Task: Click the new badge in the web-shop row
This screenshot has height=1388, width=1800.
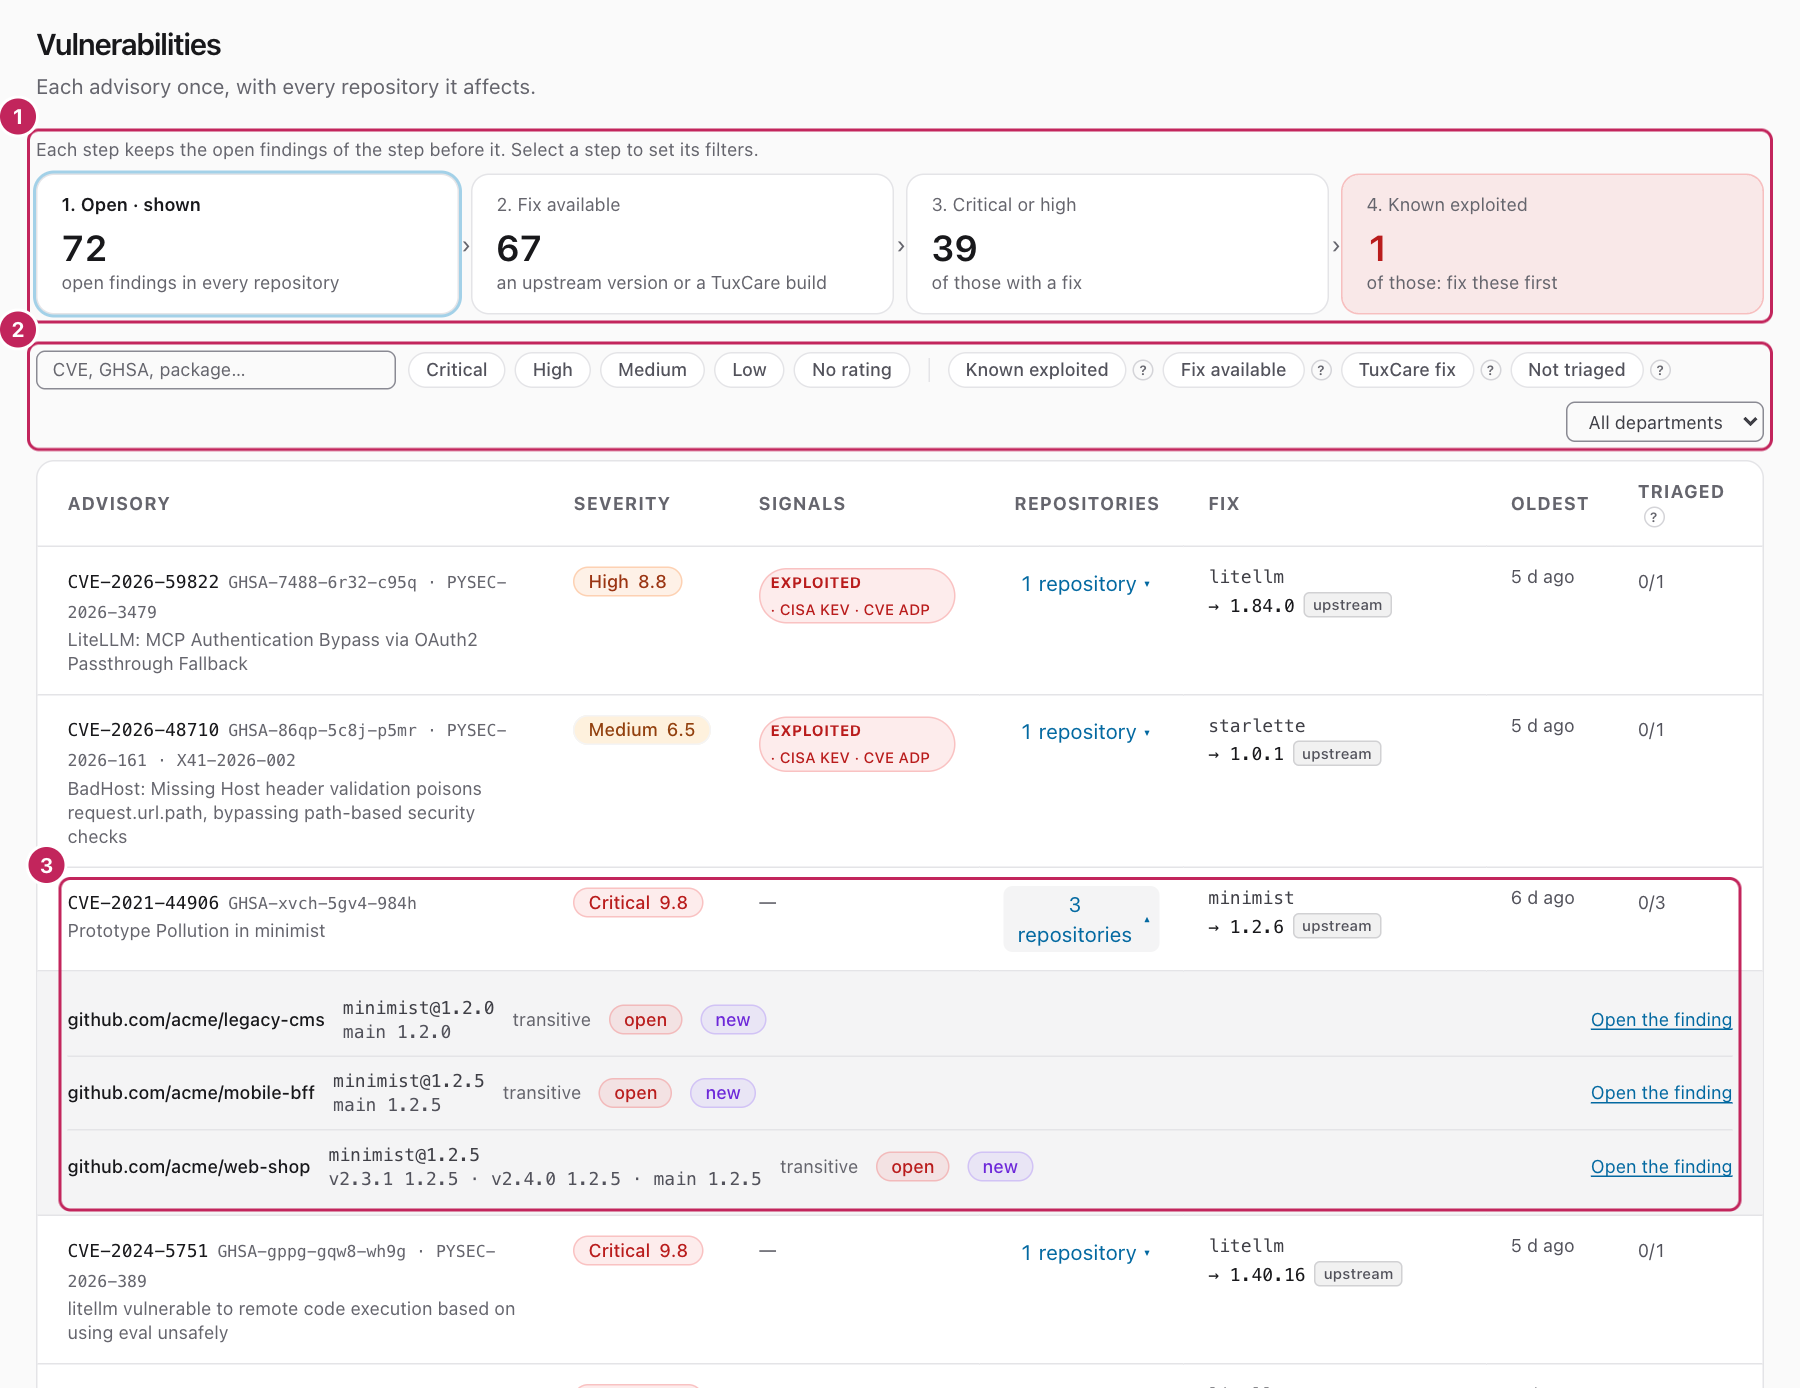Action: click(x=1000, y=1167)
